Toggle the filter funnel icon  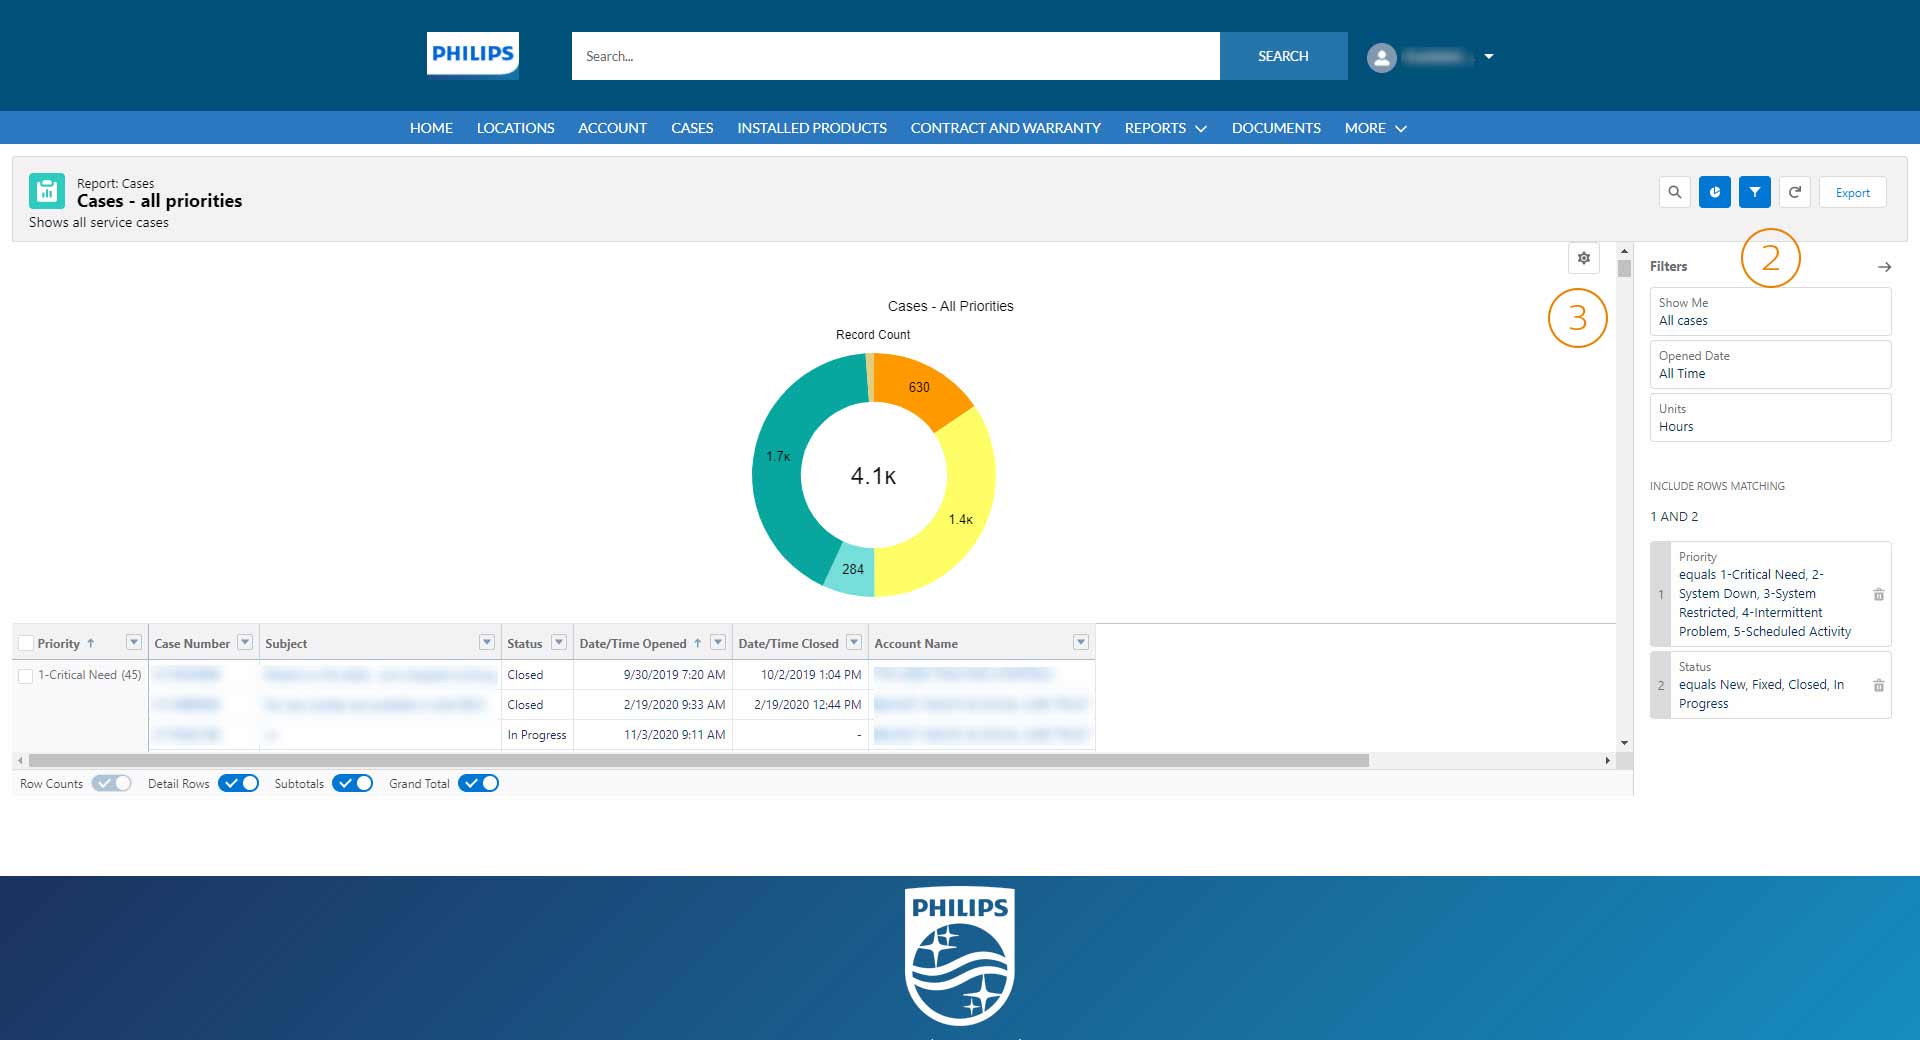pyautogui.click(x=1755, y=192)
